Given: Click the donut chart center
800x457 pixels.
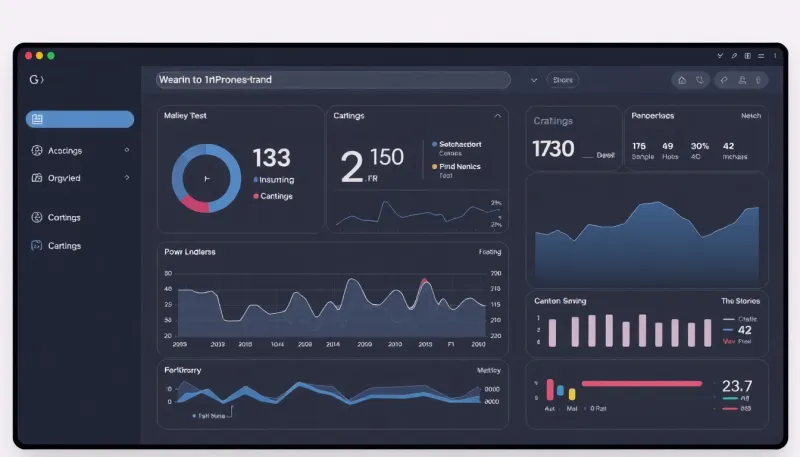Looking at the screenshot, I should coord(206,179).
